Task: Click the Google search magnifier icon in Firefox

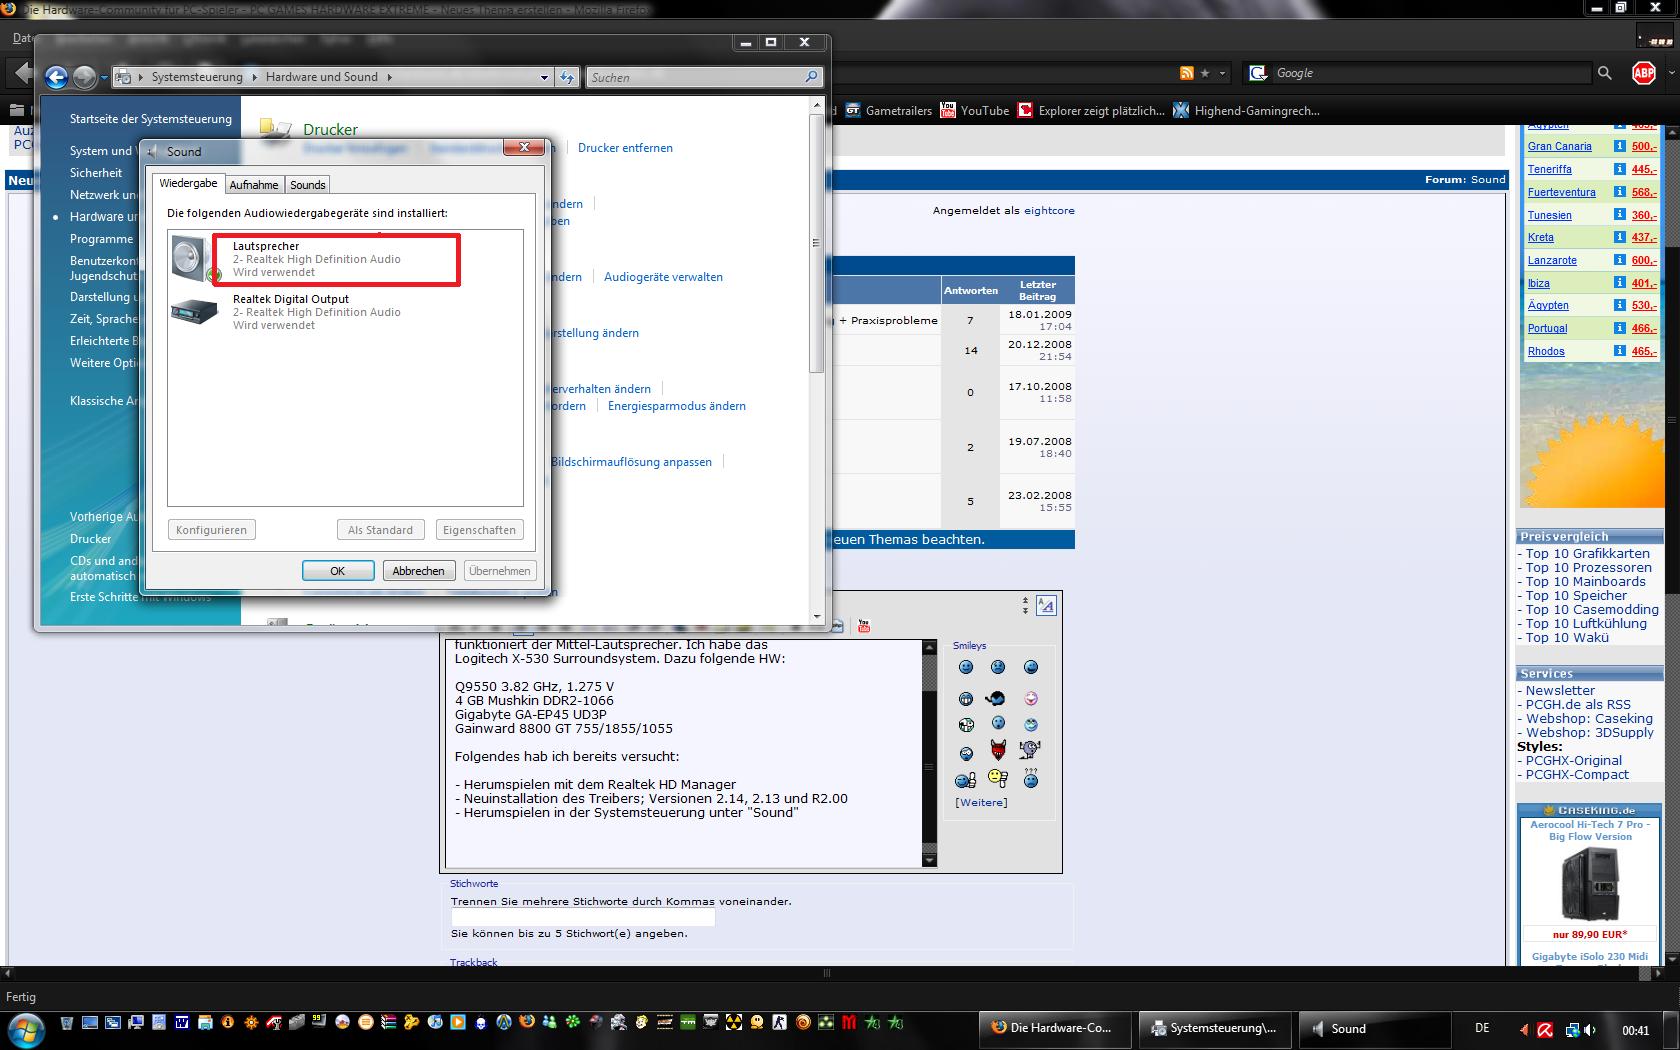Action: click(x=1604, y=73)
